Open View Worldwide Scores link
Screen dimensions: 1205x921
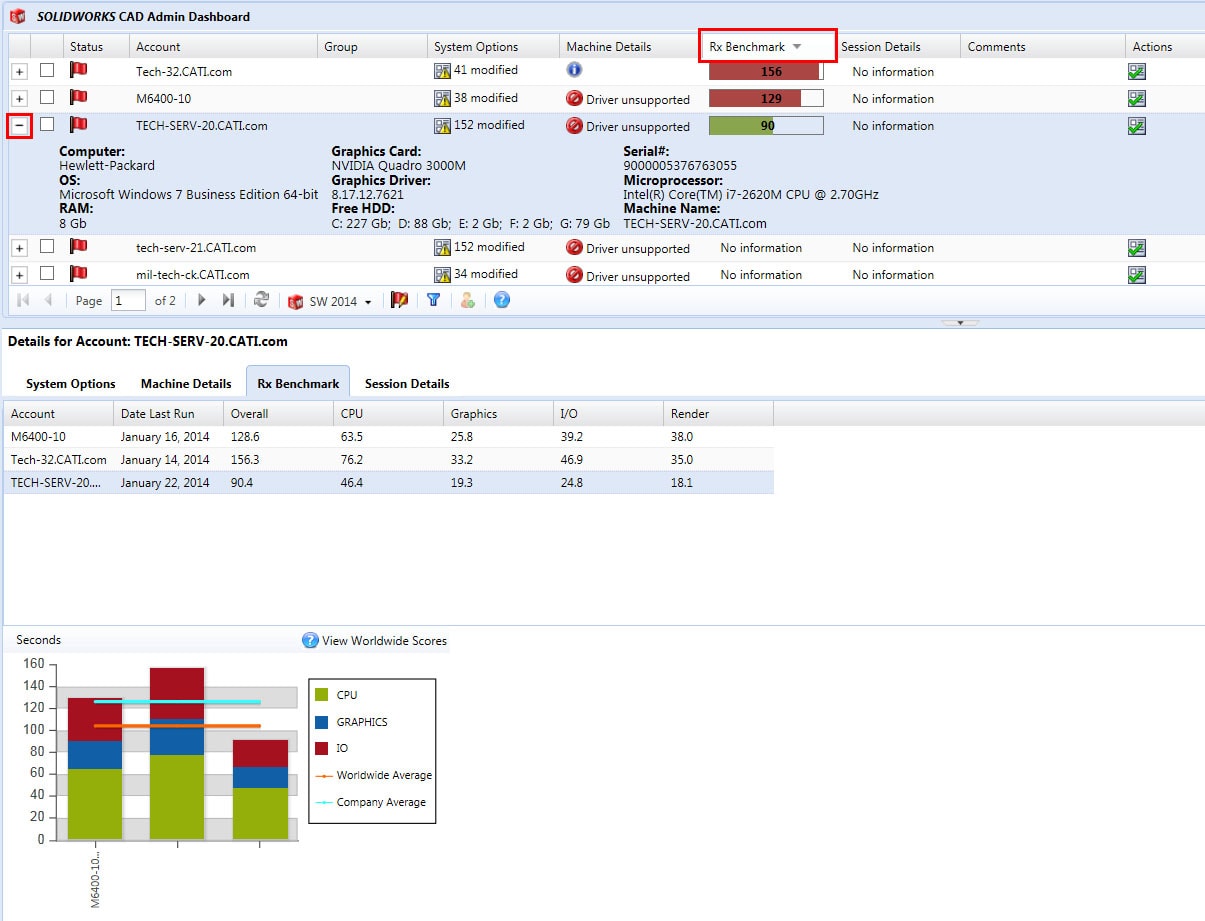point(375,640)
